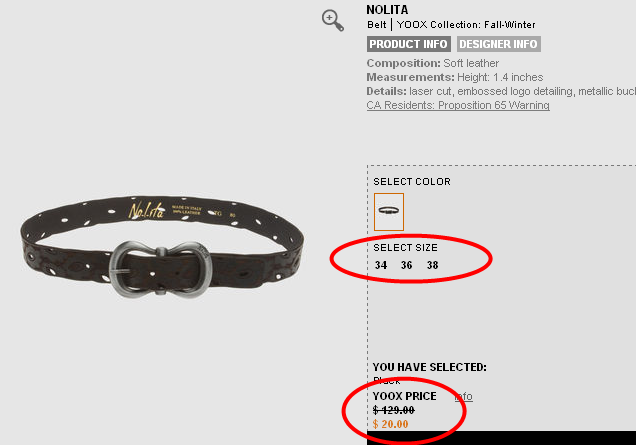Click the sale price $ 20.00
The image size is (636, 445).
pyautogui.click(x=390, y=424)
